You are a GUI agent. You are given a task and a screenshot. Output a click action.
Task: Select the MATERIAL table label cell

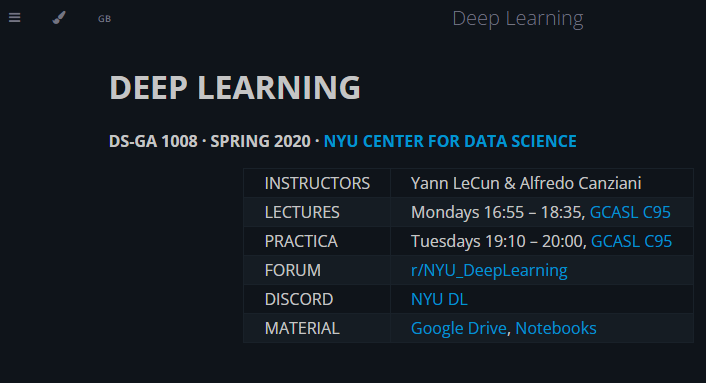point(317,328)
